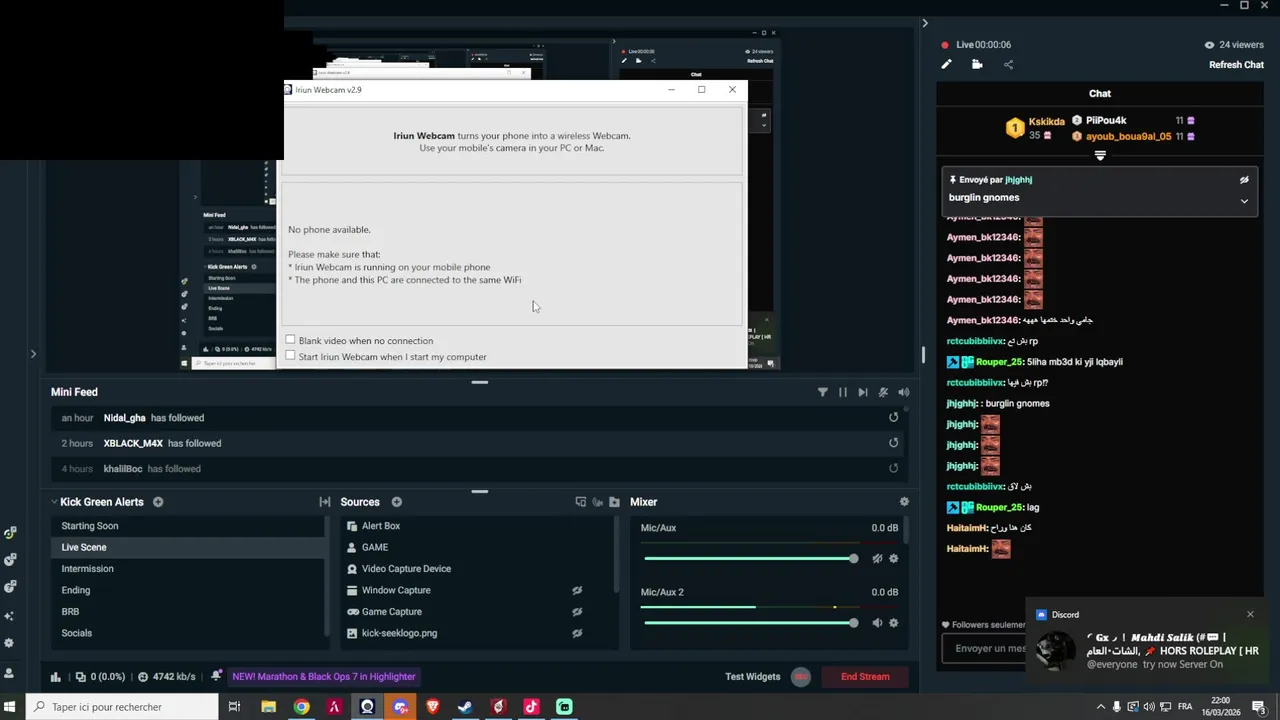This screenshot has height=720, width=1280.
Task: Replay the Nidal_gha follow alert
Action: pyautogui.click(x=893, y=418)
